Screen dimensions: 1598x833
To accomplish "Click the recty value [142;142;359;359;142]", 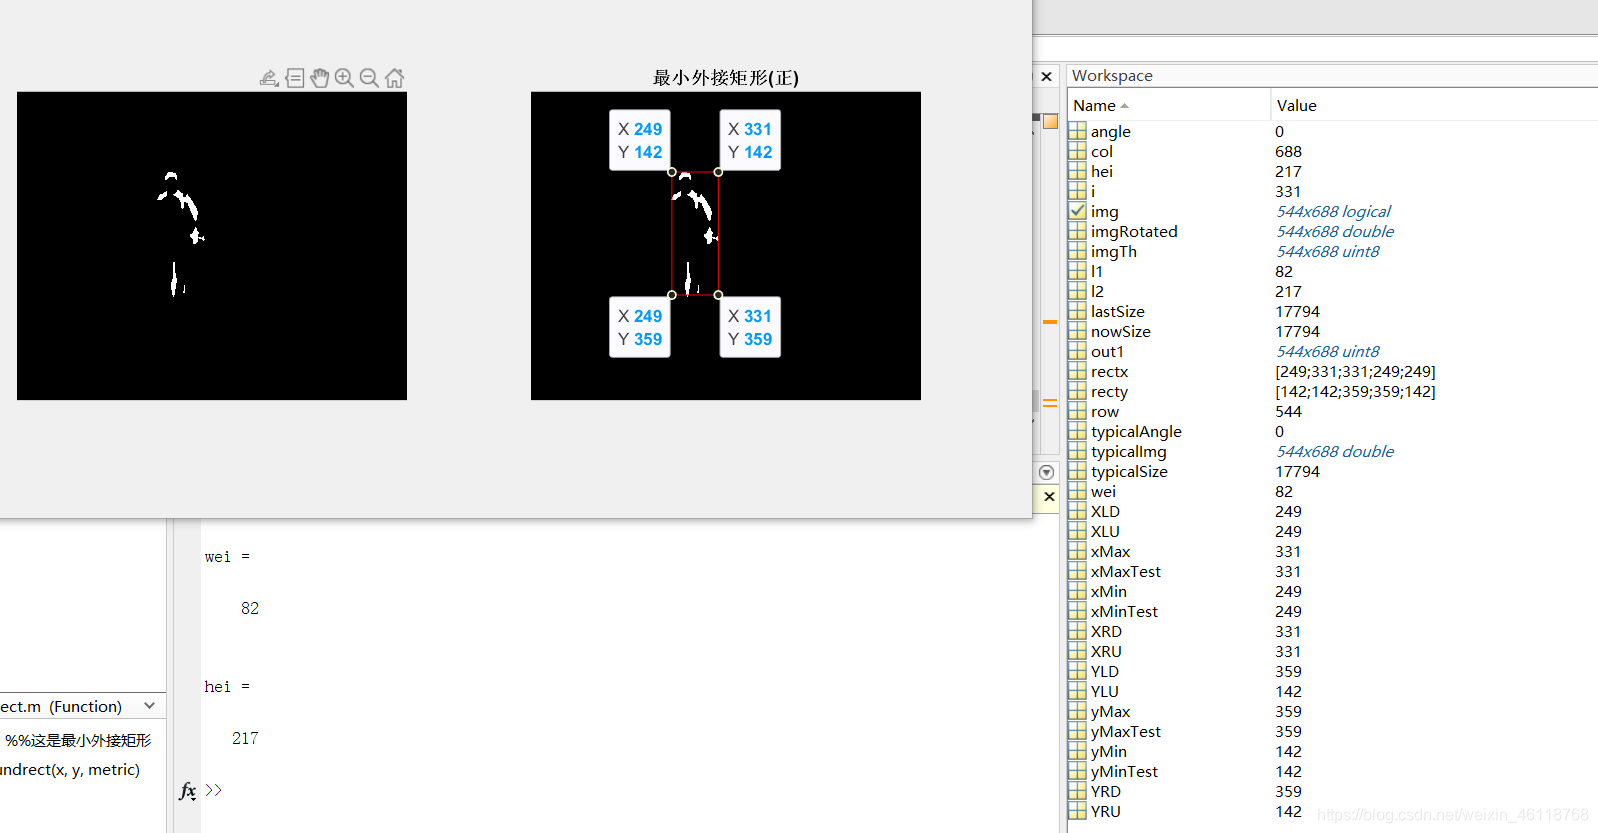I will pyautogui.click(x=1355, y=391).
